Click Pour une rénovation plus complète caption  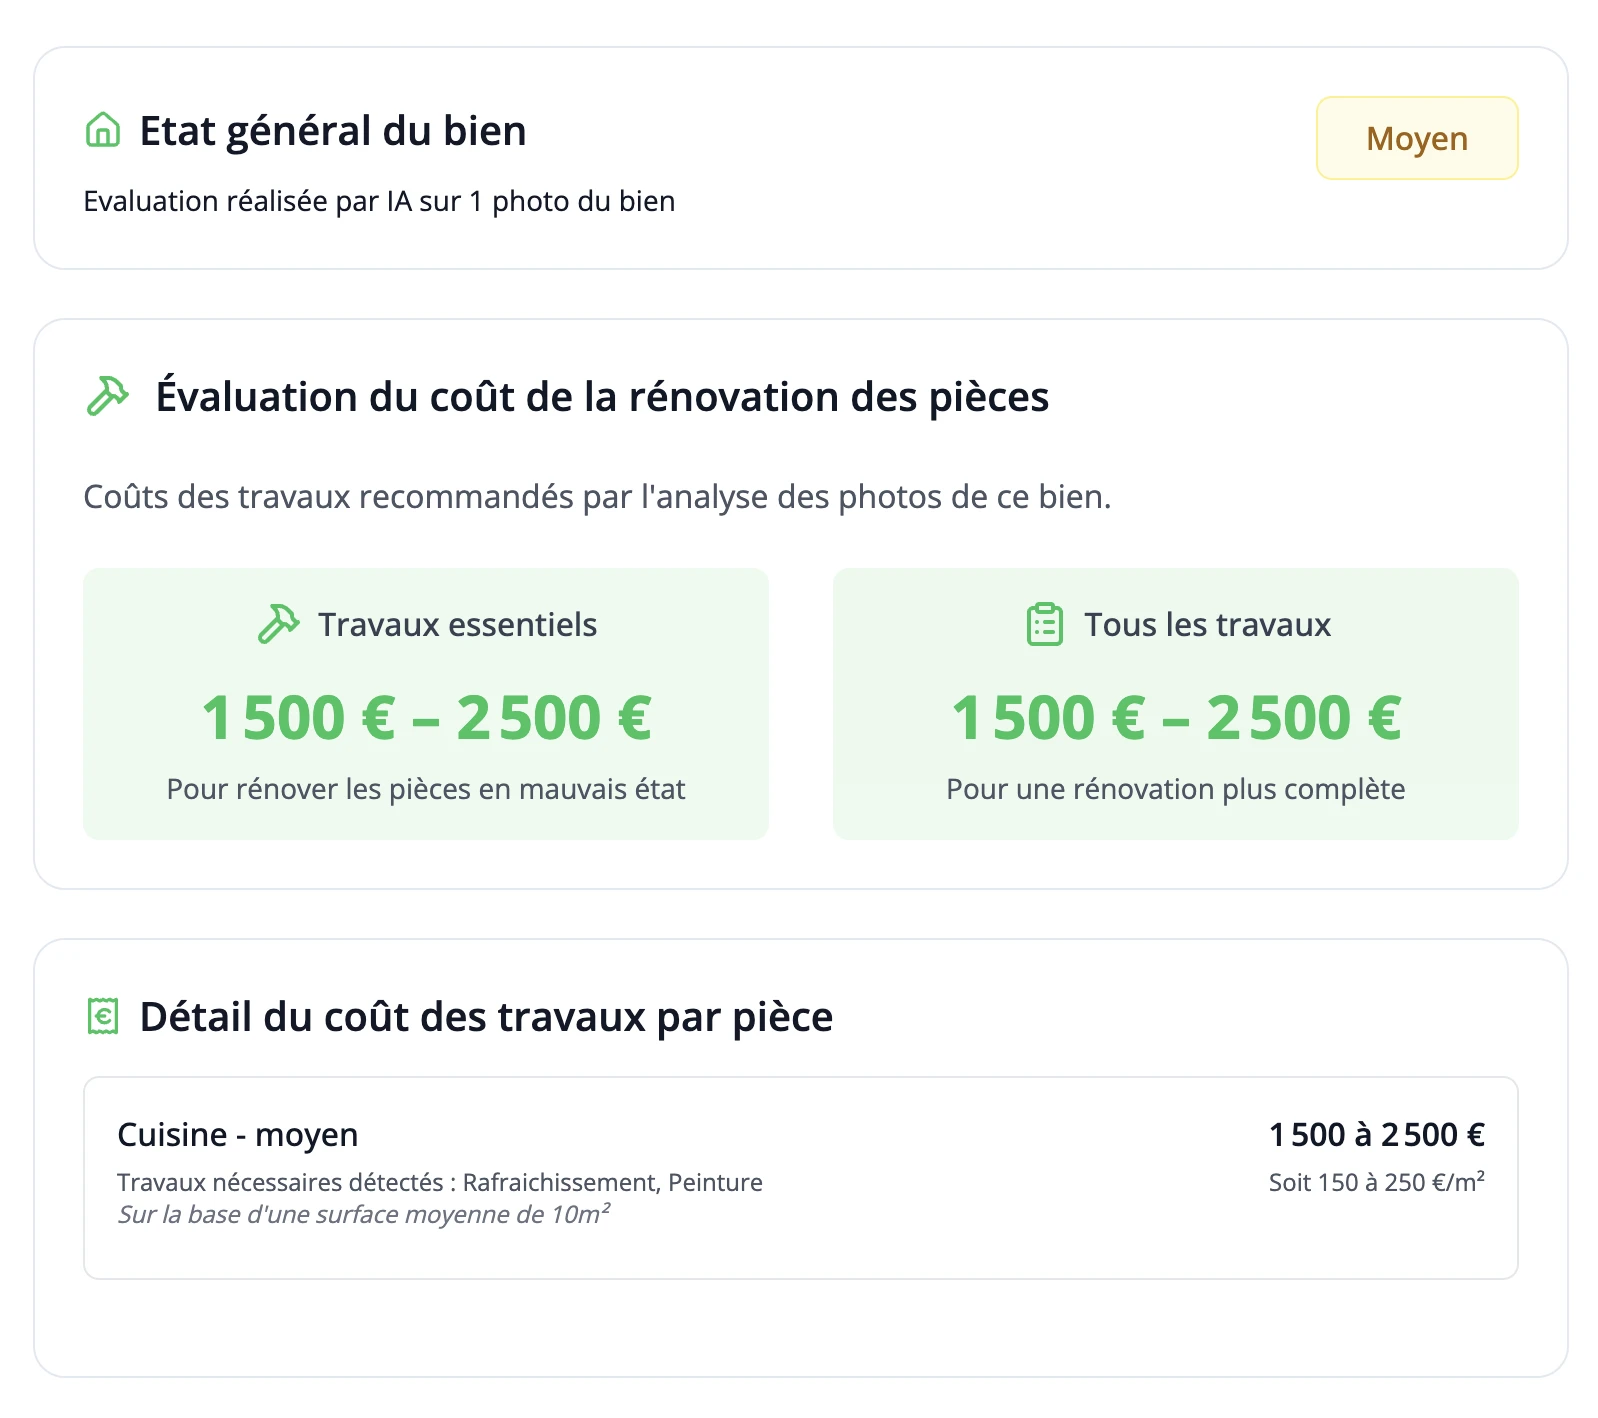(1176, 789)
